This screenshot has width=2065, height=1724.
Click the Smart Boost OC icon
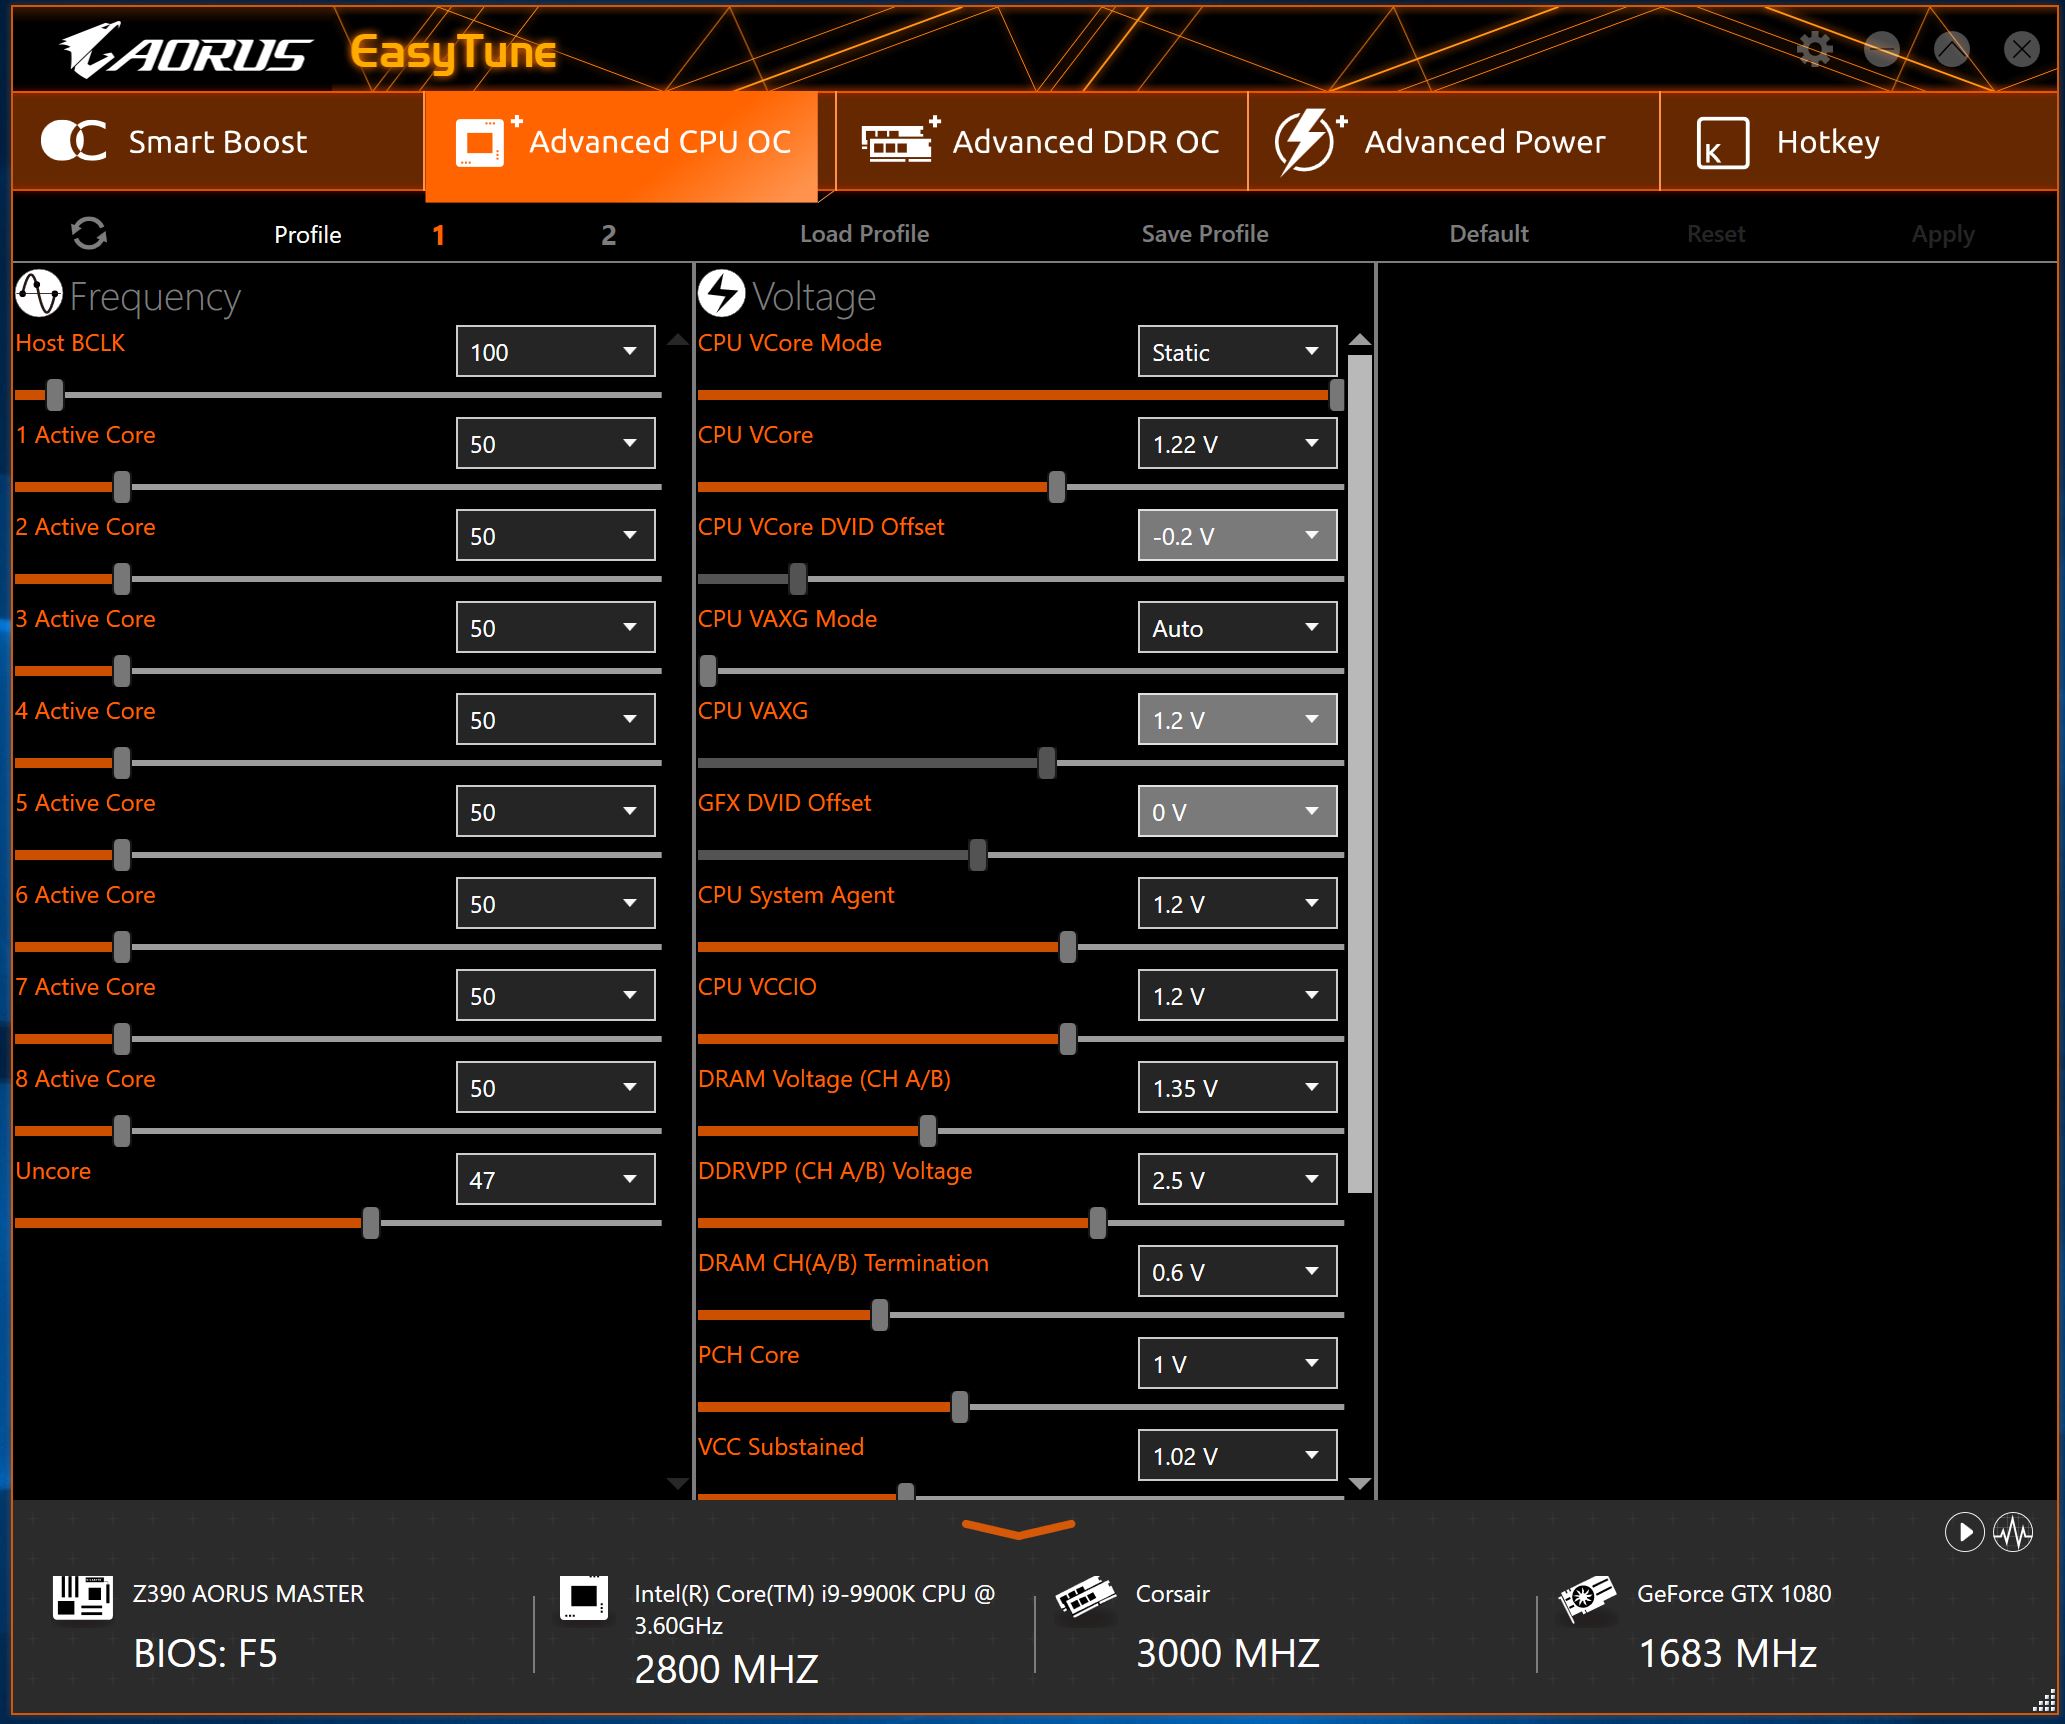pos(73,141)
